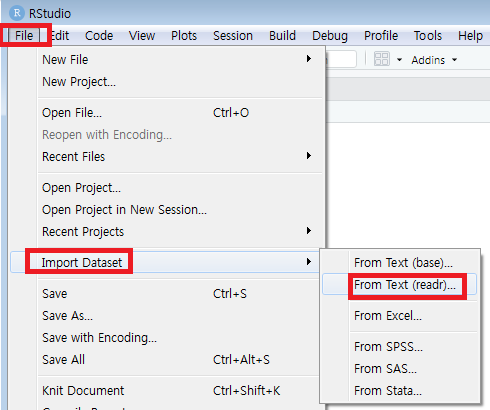Open the panes layout dropdown arrow
Viewport: 490px width, 410px height.
coord(399,60)
